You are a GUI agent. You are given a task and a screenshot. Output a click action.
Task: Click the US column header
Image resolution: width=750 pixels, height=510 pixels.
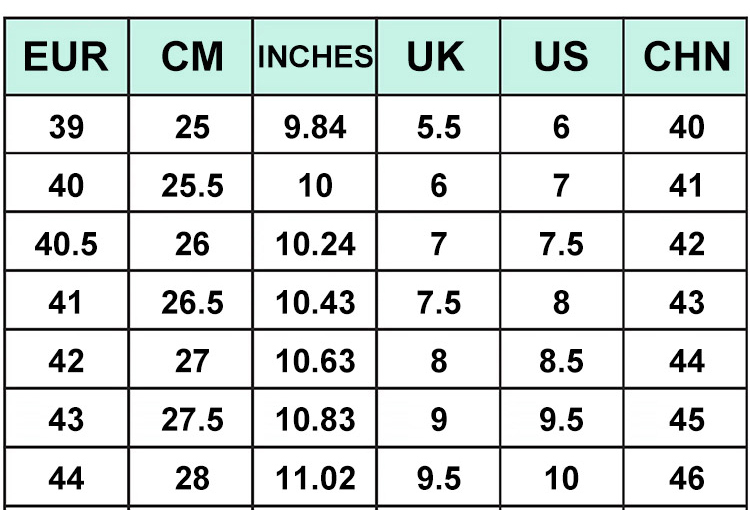point(561,57)
